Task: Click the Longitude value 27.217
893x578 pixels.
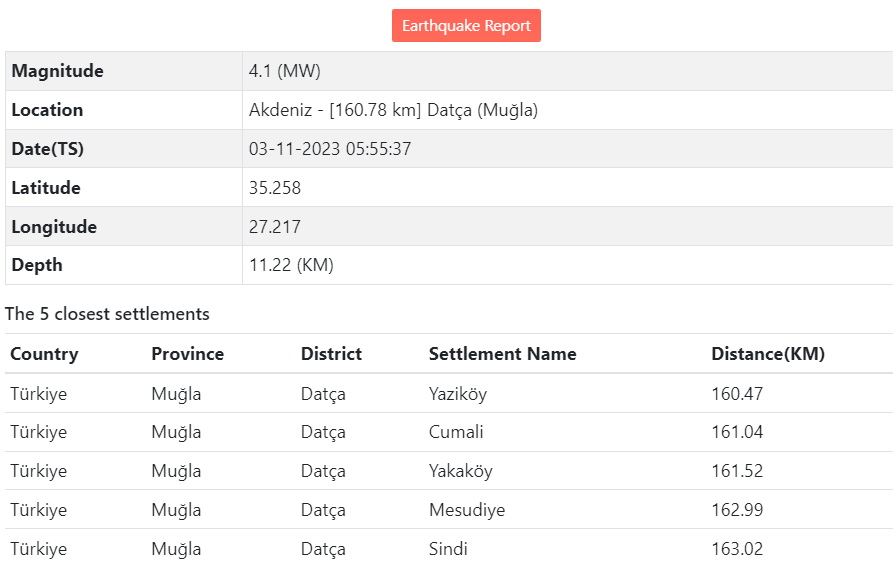Action: click(x=275, y=227)
